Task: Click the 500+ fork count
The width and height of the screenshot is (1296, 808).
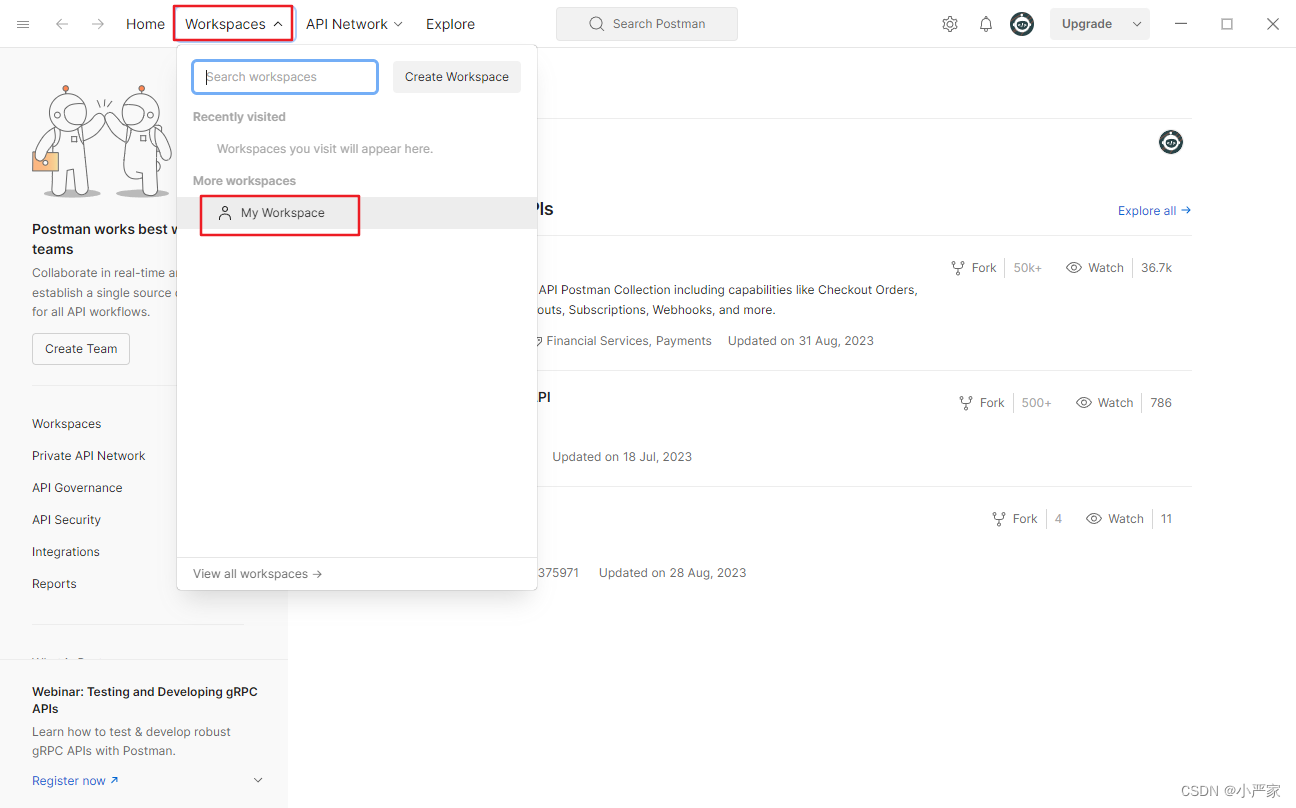Action: (1036, 403)
